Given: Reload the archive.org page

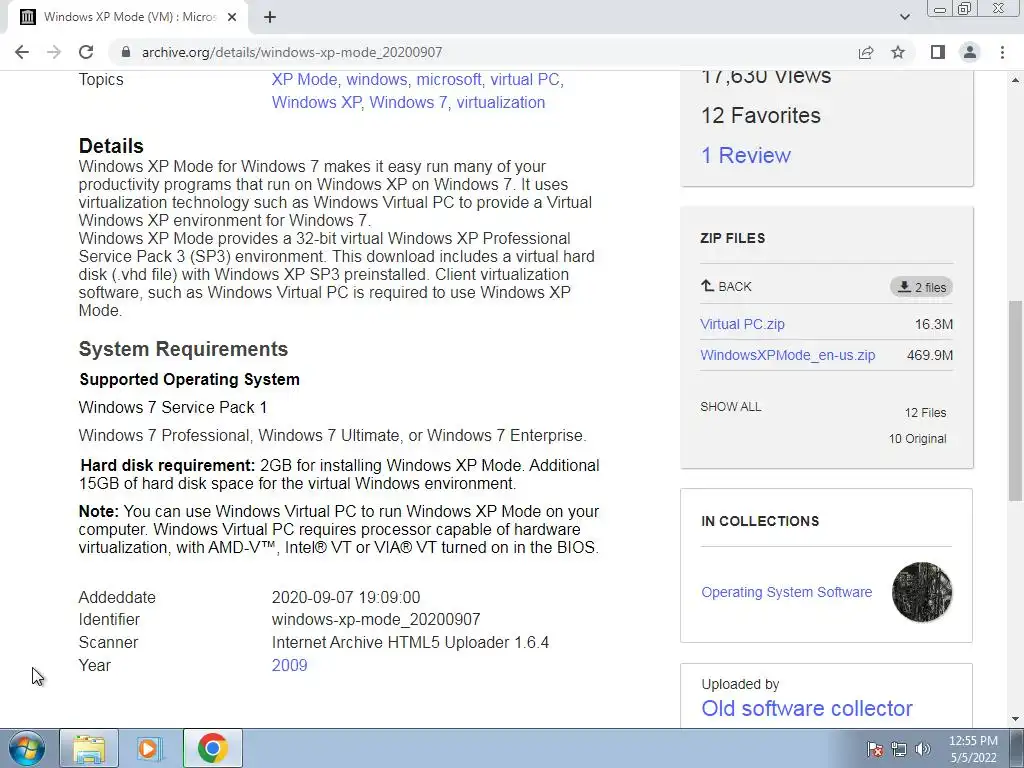Looking at the screenshot, I should [x=86, y=52].
